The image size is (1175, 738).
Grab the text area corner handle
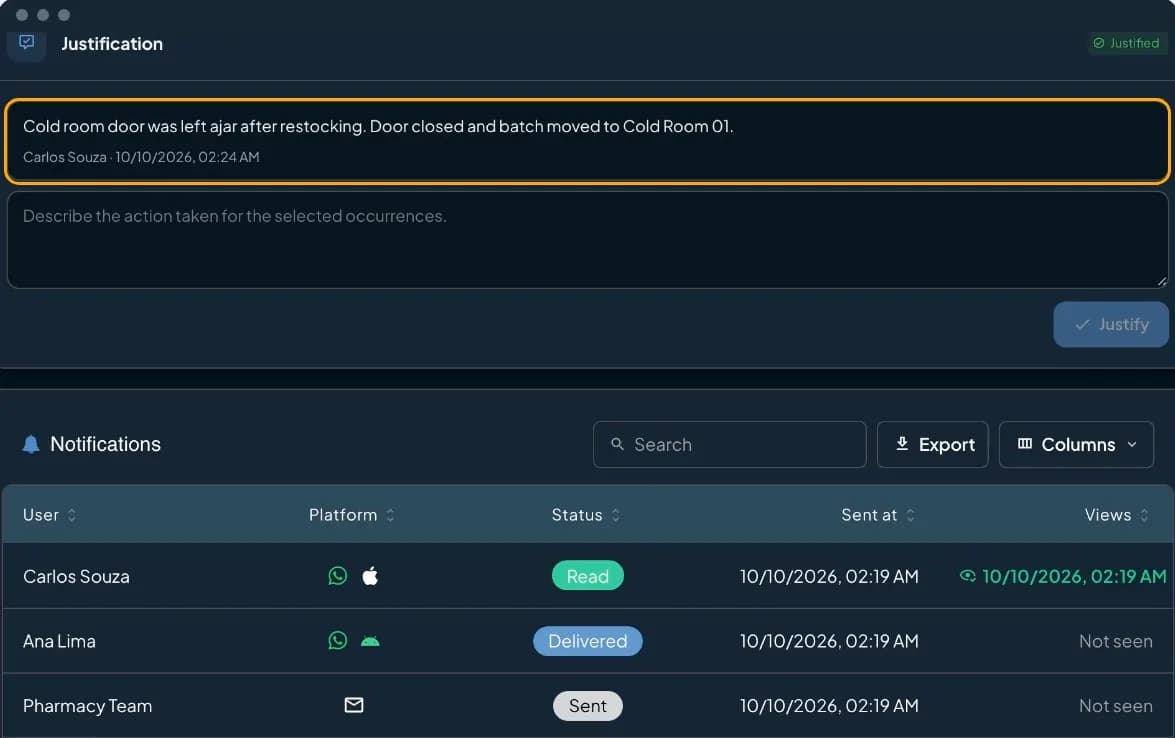[x=1162, y=281]
